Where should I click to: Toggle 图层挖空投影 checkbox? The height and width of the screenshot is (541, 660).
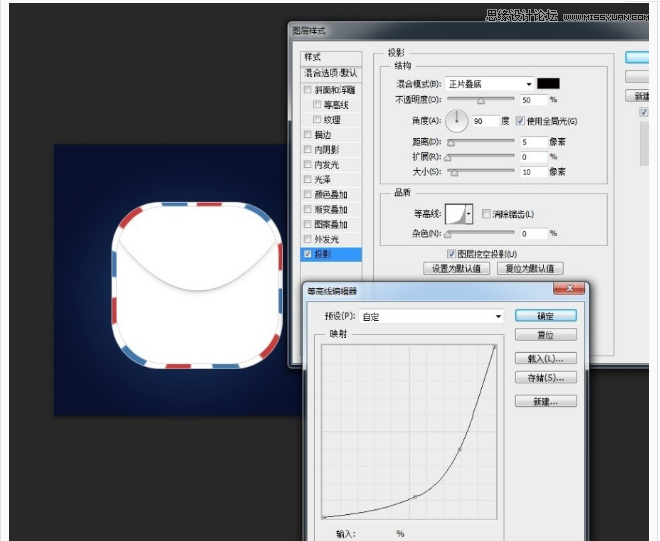coord(451,254)
